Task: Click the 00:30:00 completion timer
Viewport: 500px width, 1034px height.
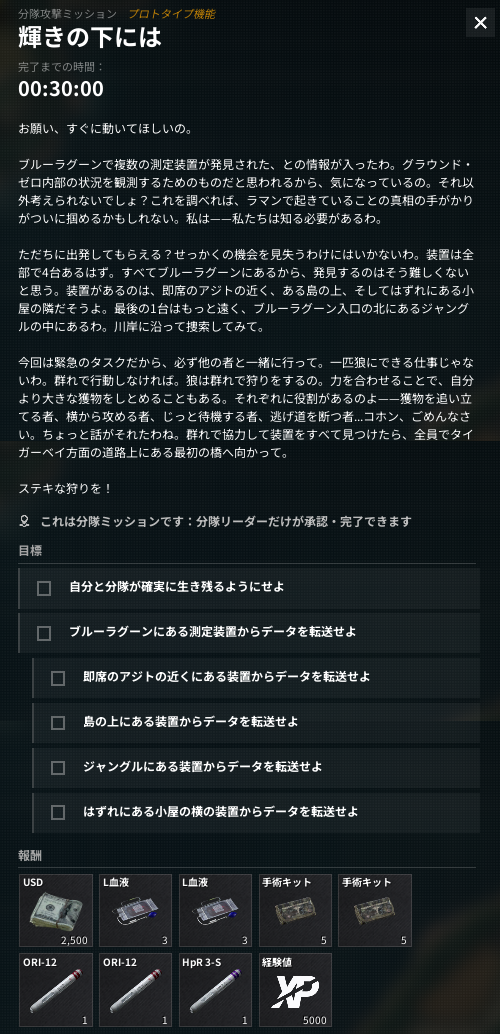Action: click(61, 89)
